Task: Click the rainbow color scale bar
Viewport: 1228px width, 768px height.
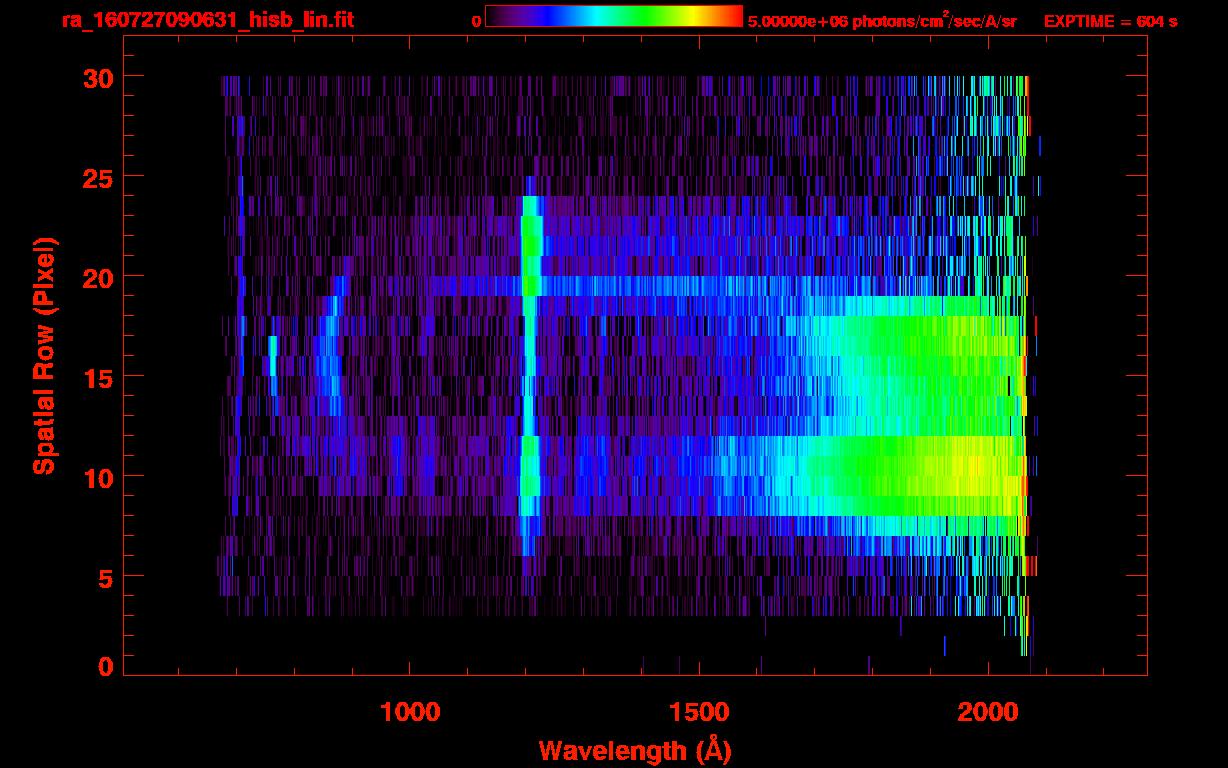Action: click(x=613, y=17)
